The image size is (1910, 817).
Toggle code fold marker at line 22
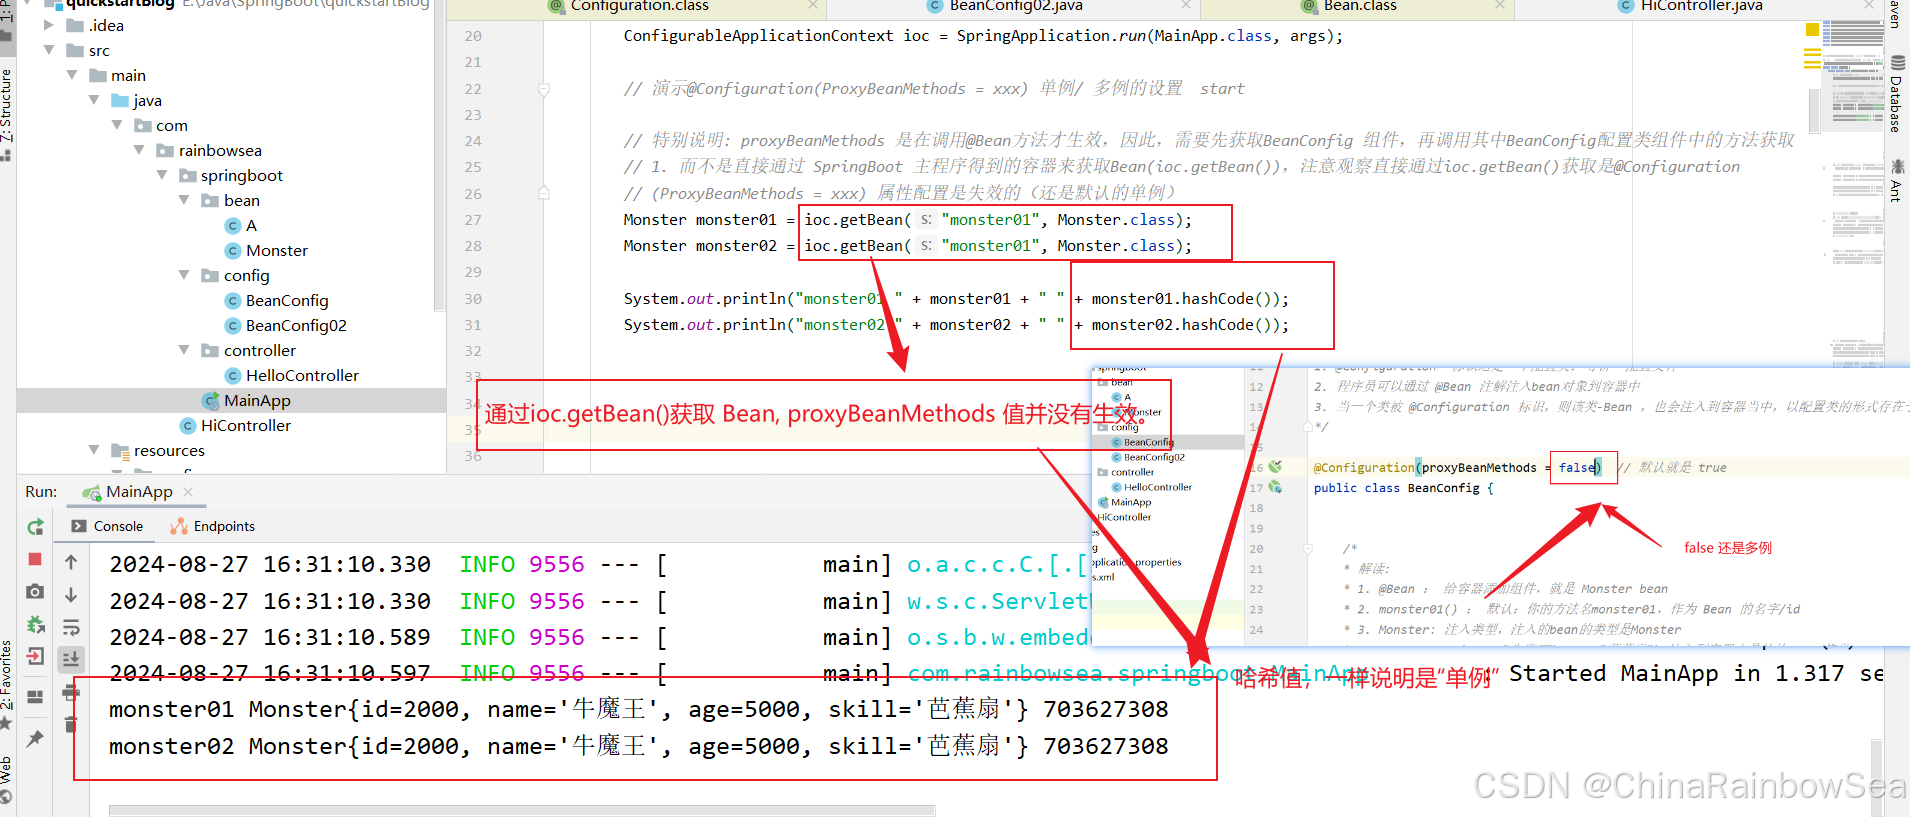(544, 89)
